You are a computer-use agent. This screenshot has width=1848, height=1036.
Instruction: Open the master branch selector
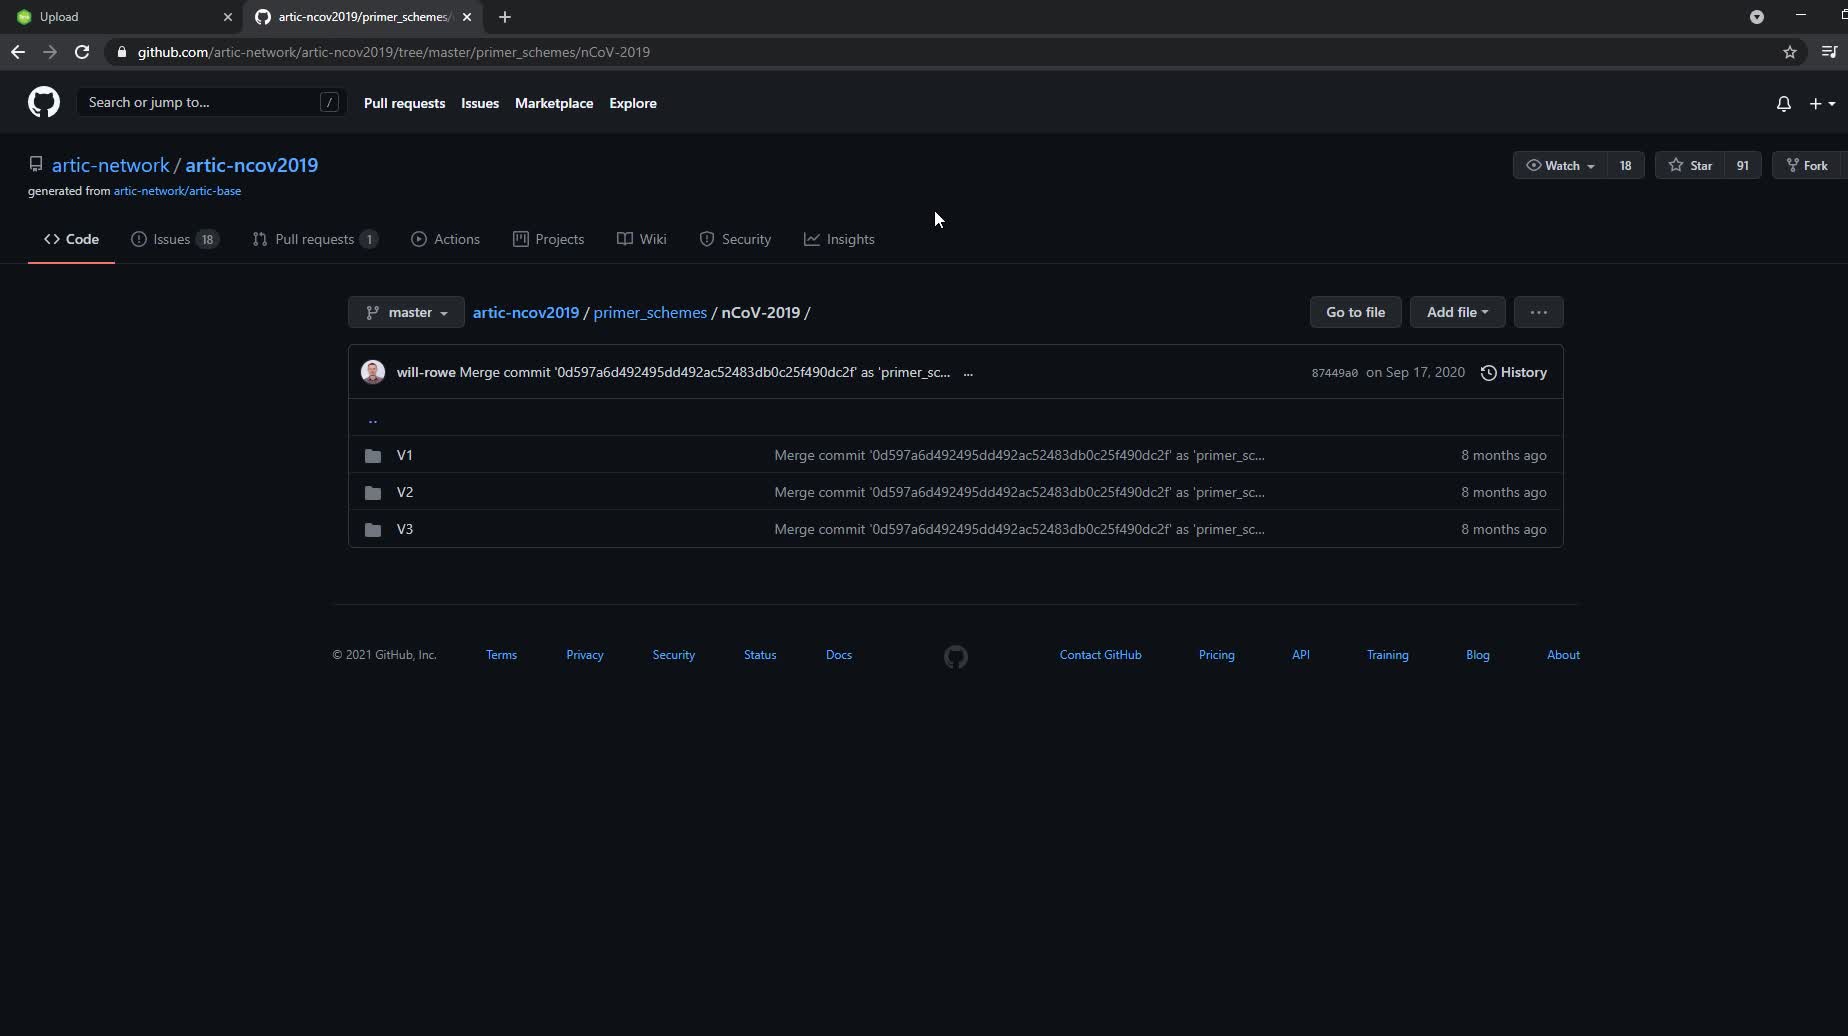tap(406, 312)
